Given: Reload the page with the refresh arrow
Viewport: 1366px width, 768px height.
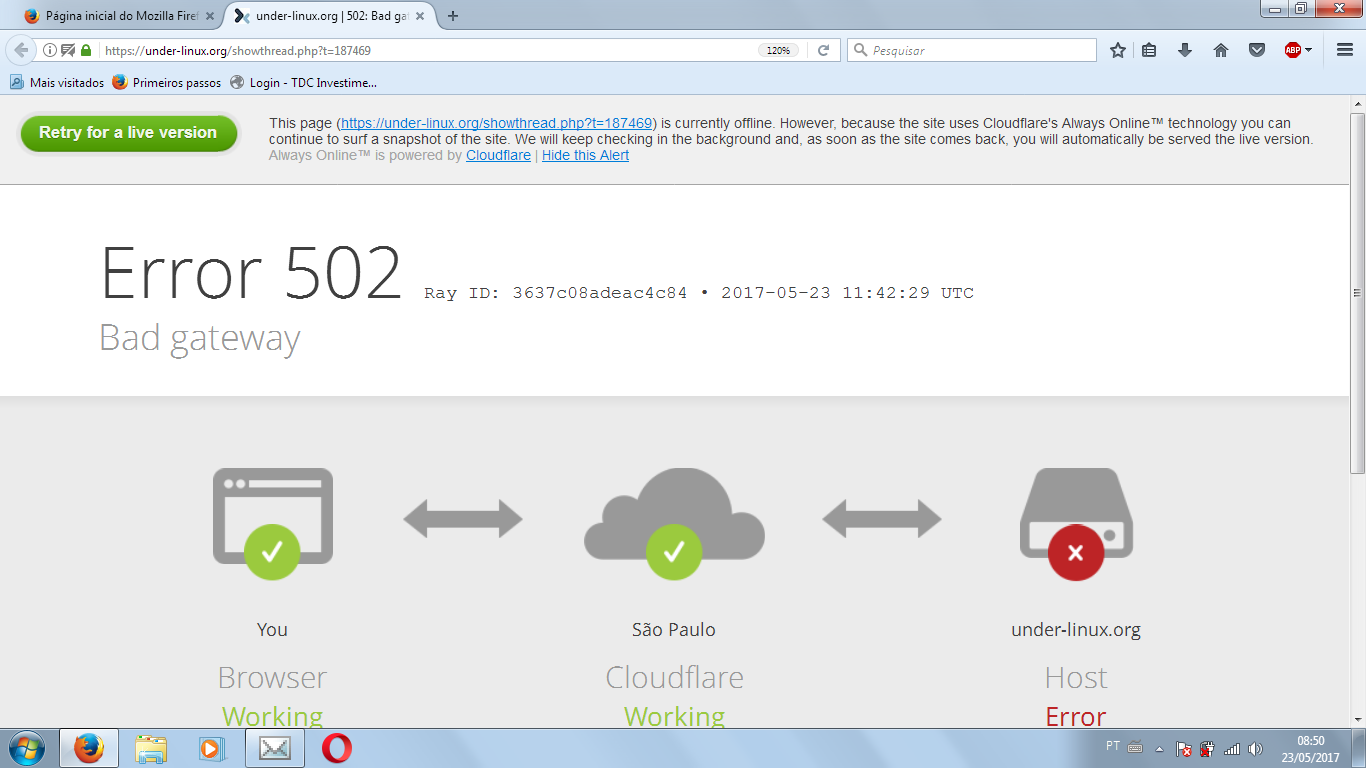Looking at the screenshot, I should point(824,50).
